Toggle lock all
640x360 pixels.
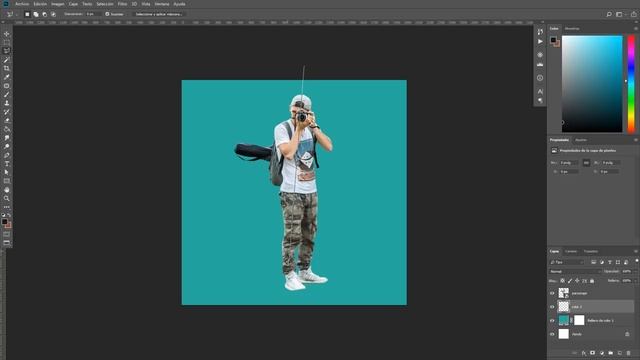pyautogui.click(x=592, y=281)
